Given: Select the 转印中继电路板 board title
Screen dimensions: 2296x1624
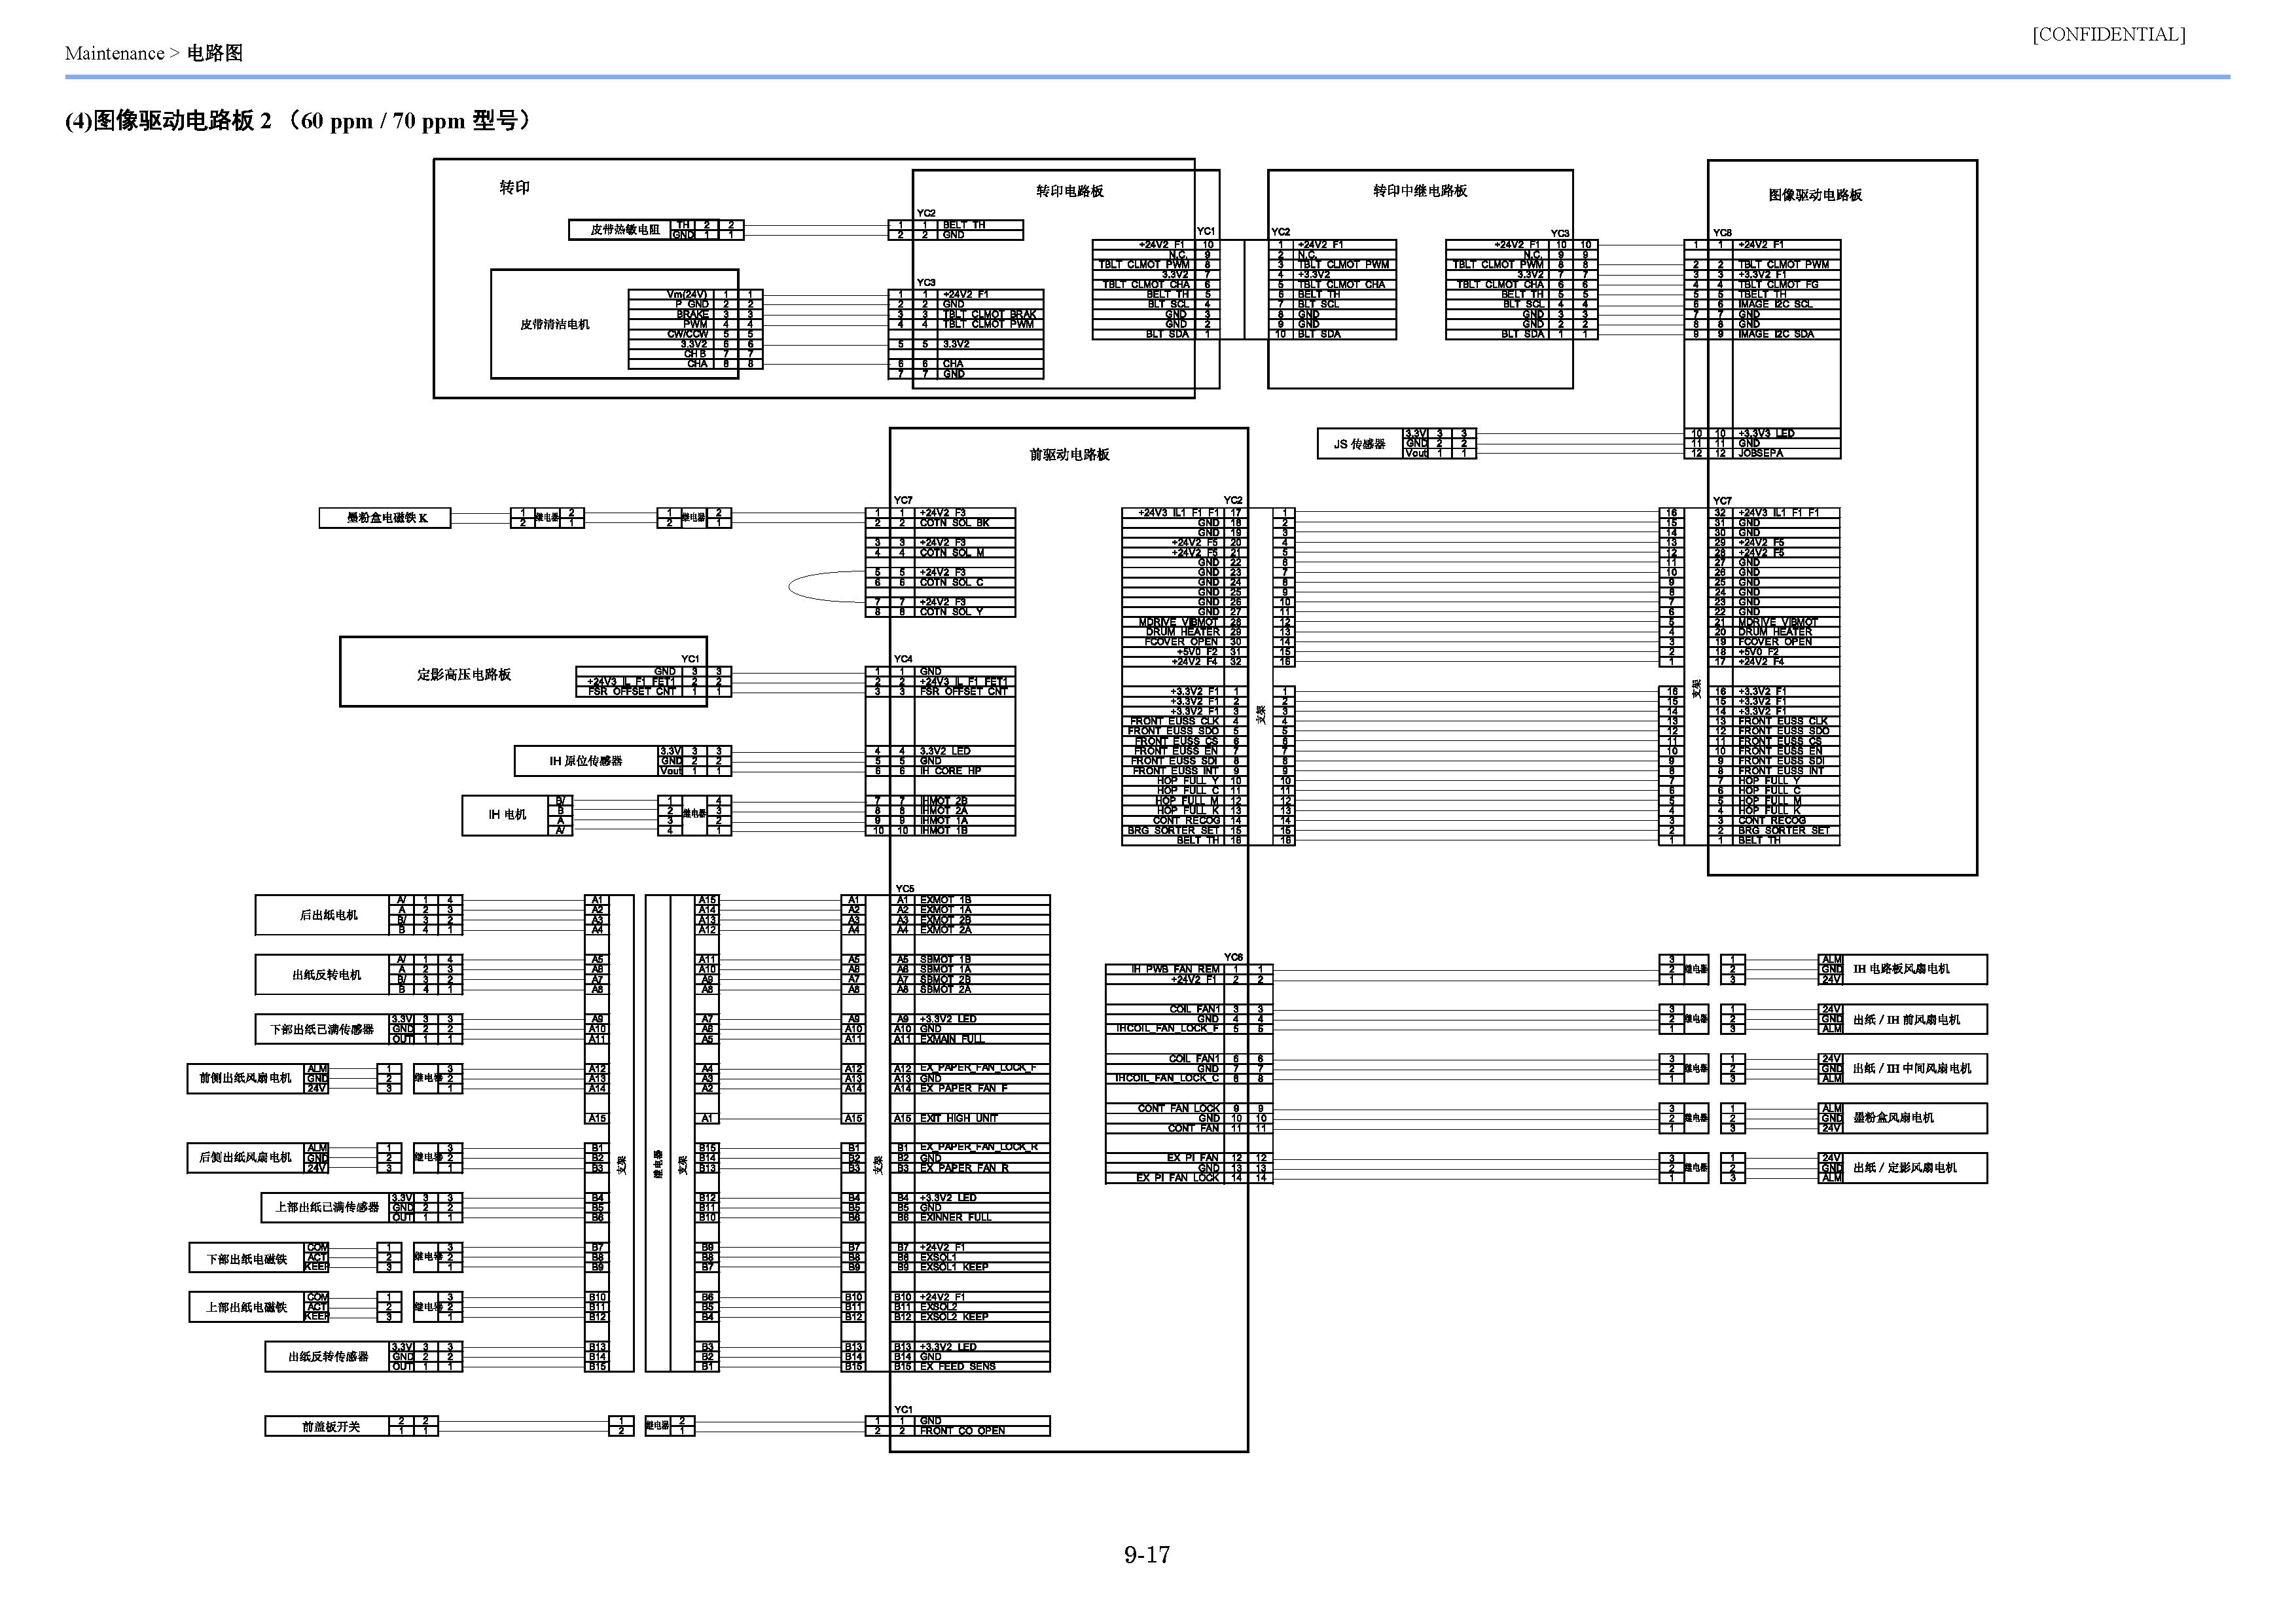Looking at the screenshot, I should pos(1419,191).
